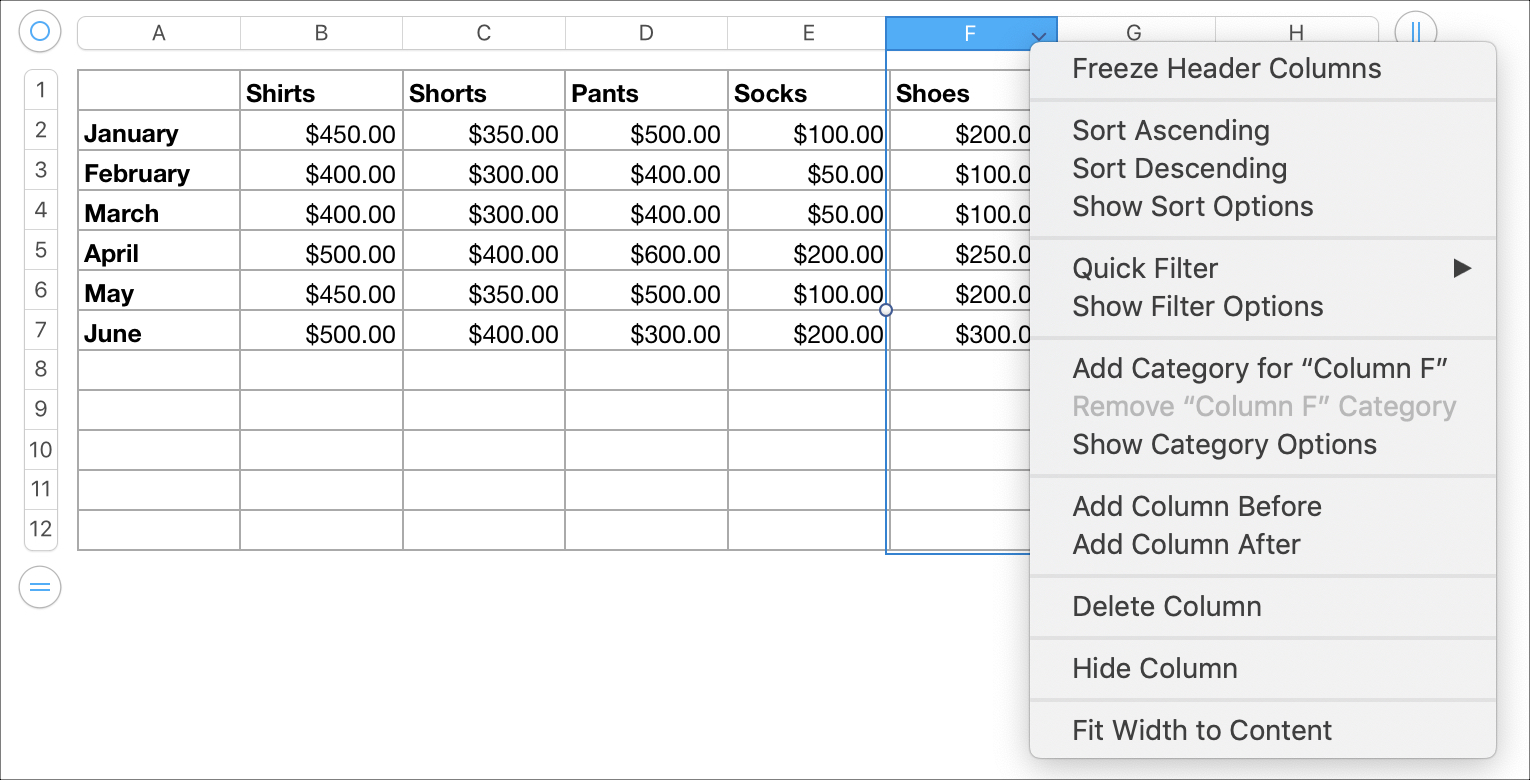Click the add rows handle below row 12
1530x780 pixels.
(40, 587)
